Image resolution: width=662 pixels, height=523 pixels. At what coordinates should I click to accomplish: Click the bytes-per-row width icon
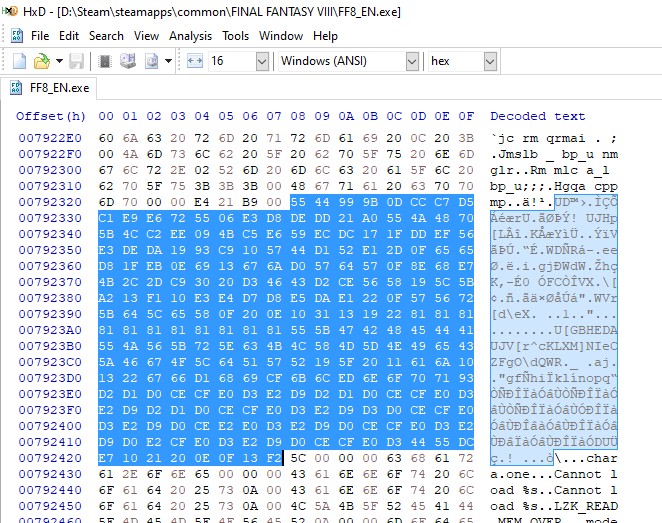click(x=195, y=61)
